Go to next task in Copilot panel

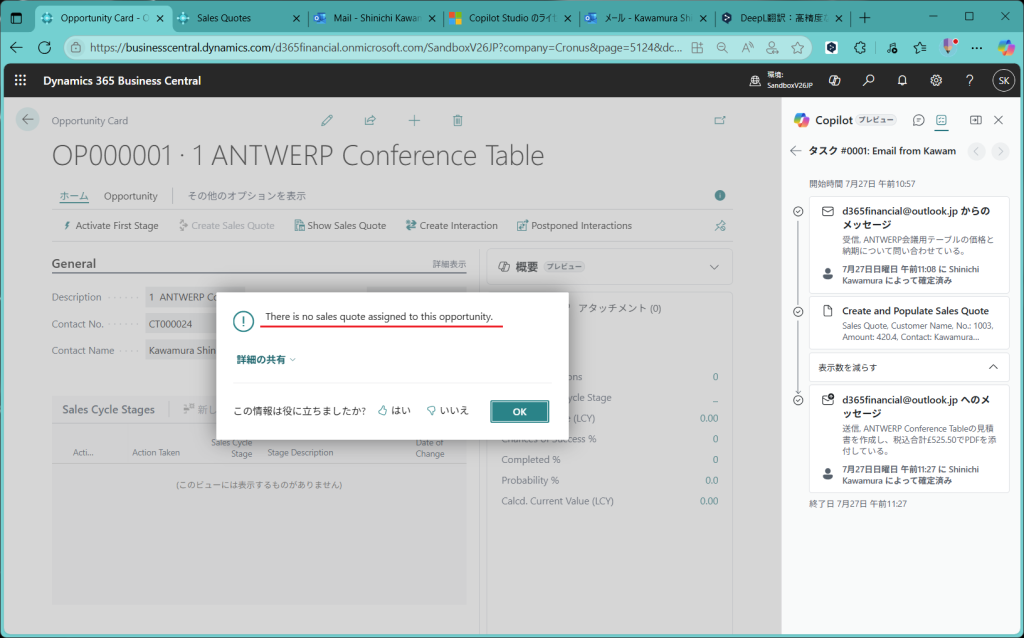point(1000,152)
